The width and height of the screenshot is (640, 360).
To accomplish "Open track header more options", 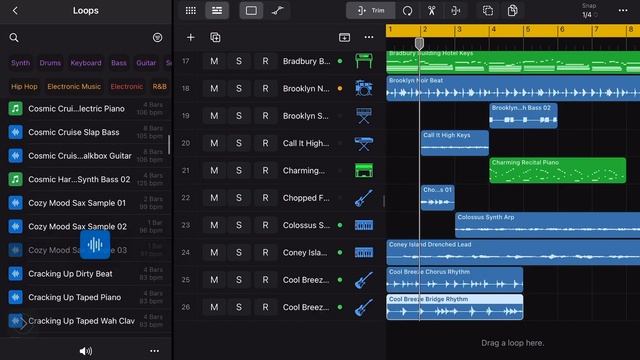I will tap(369, 38).
